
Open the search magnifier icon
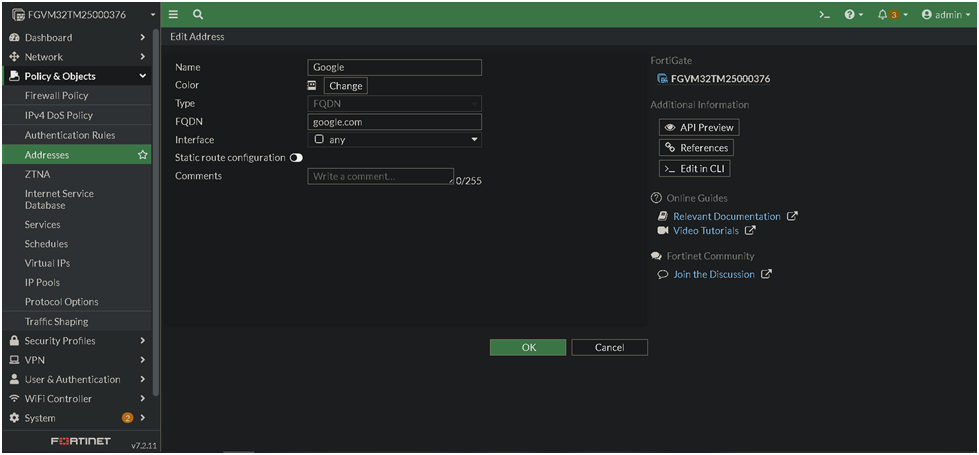[x=198, y=14]
